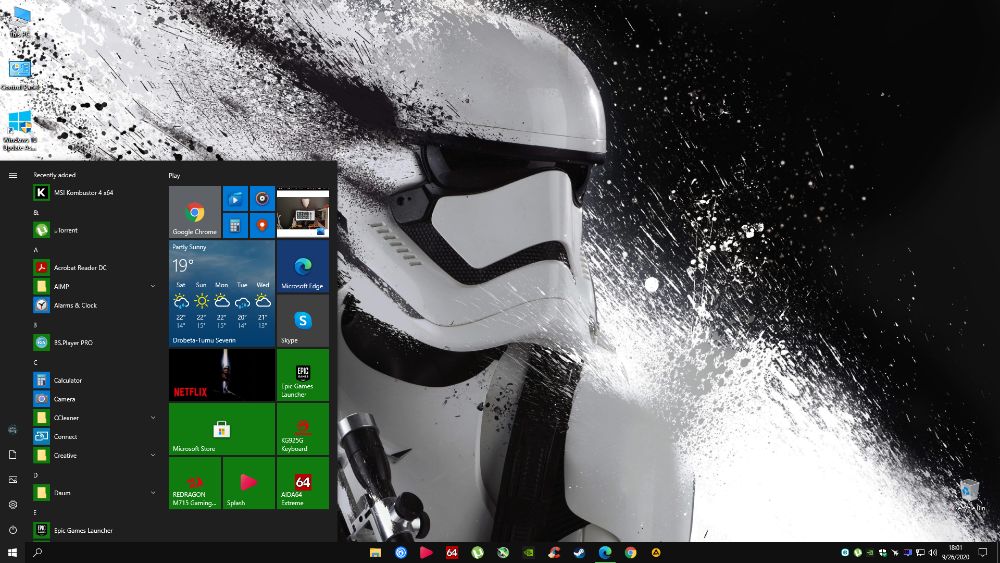1000x563 pixels.
Task: Launch the AIDA64 Extreme tile
Action: point(302,483)
